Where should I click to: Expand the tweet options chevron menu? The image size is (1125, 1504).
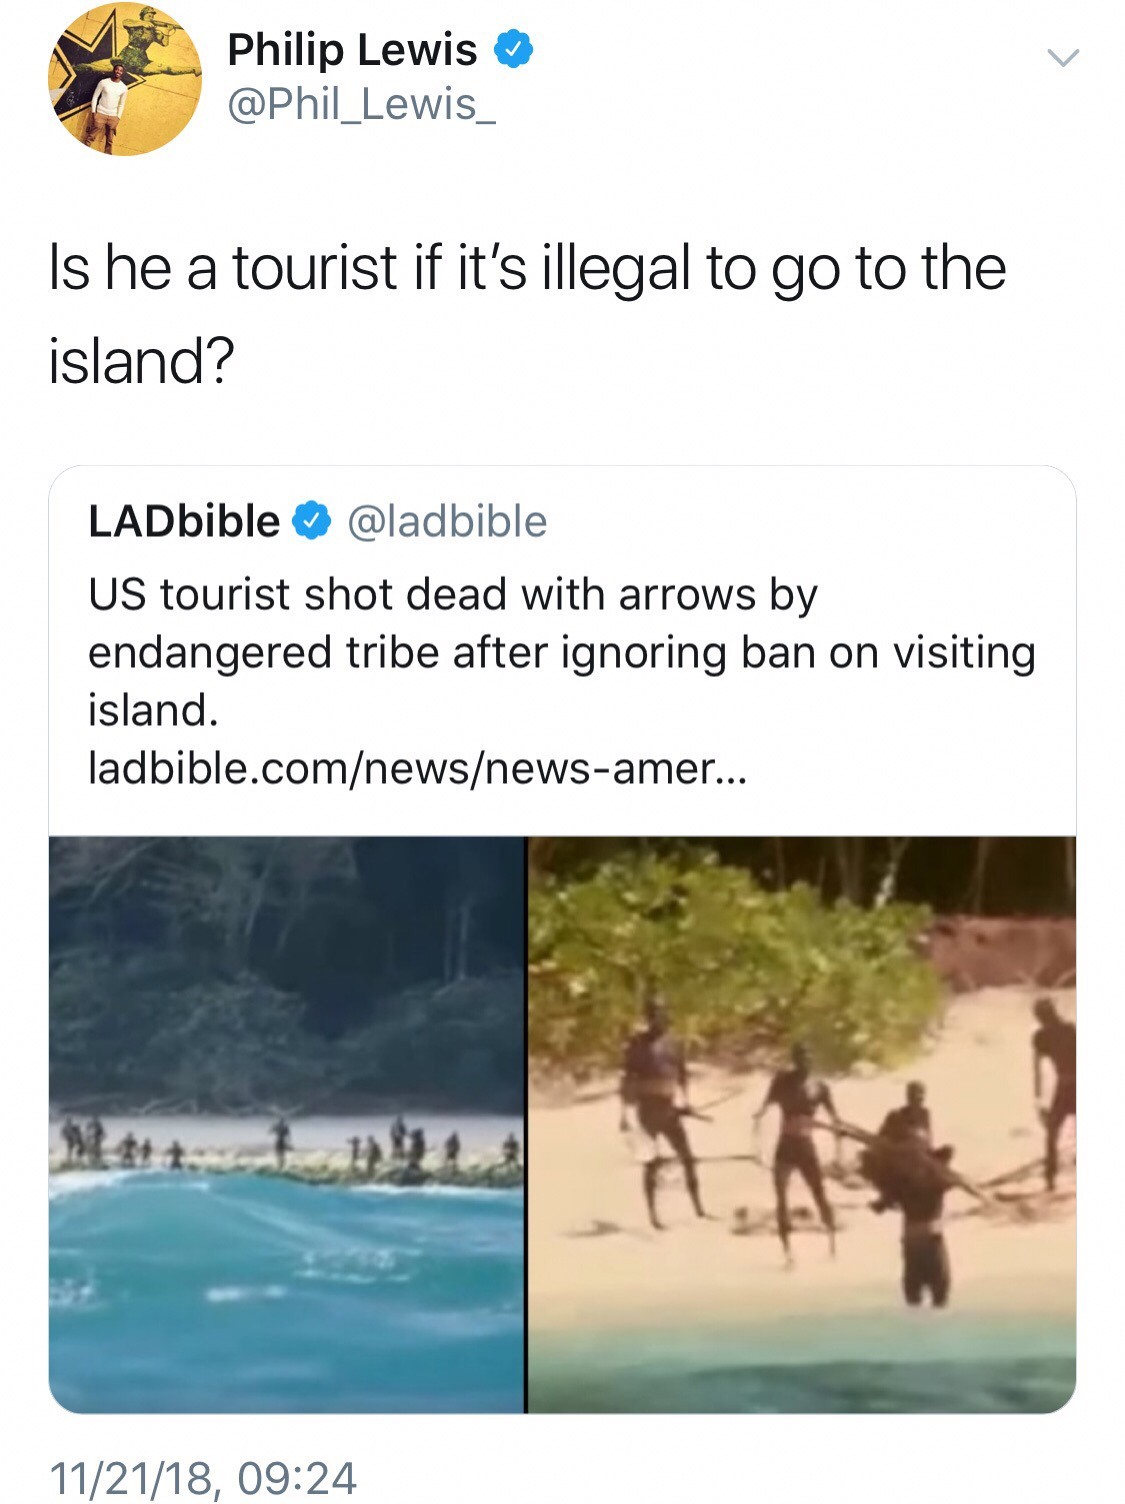(1062, 58)
